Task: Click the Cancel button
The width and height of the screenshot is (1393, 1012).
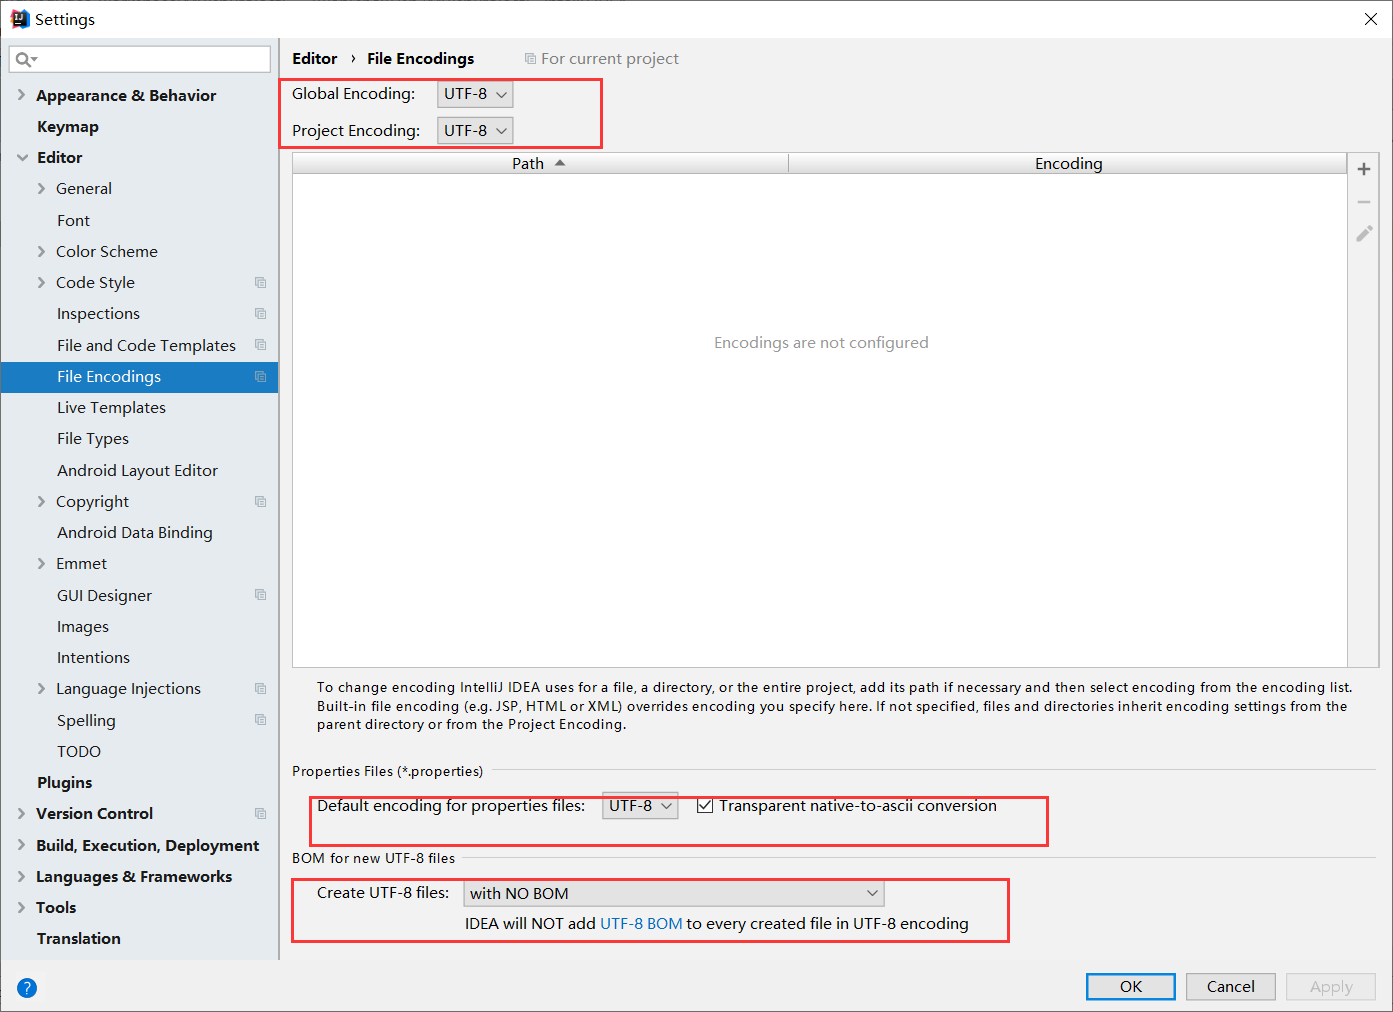Action: (1231, 987)
